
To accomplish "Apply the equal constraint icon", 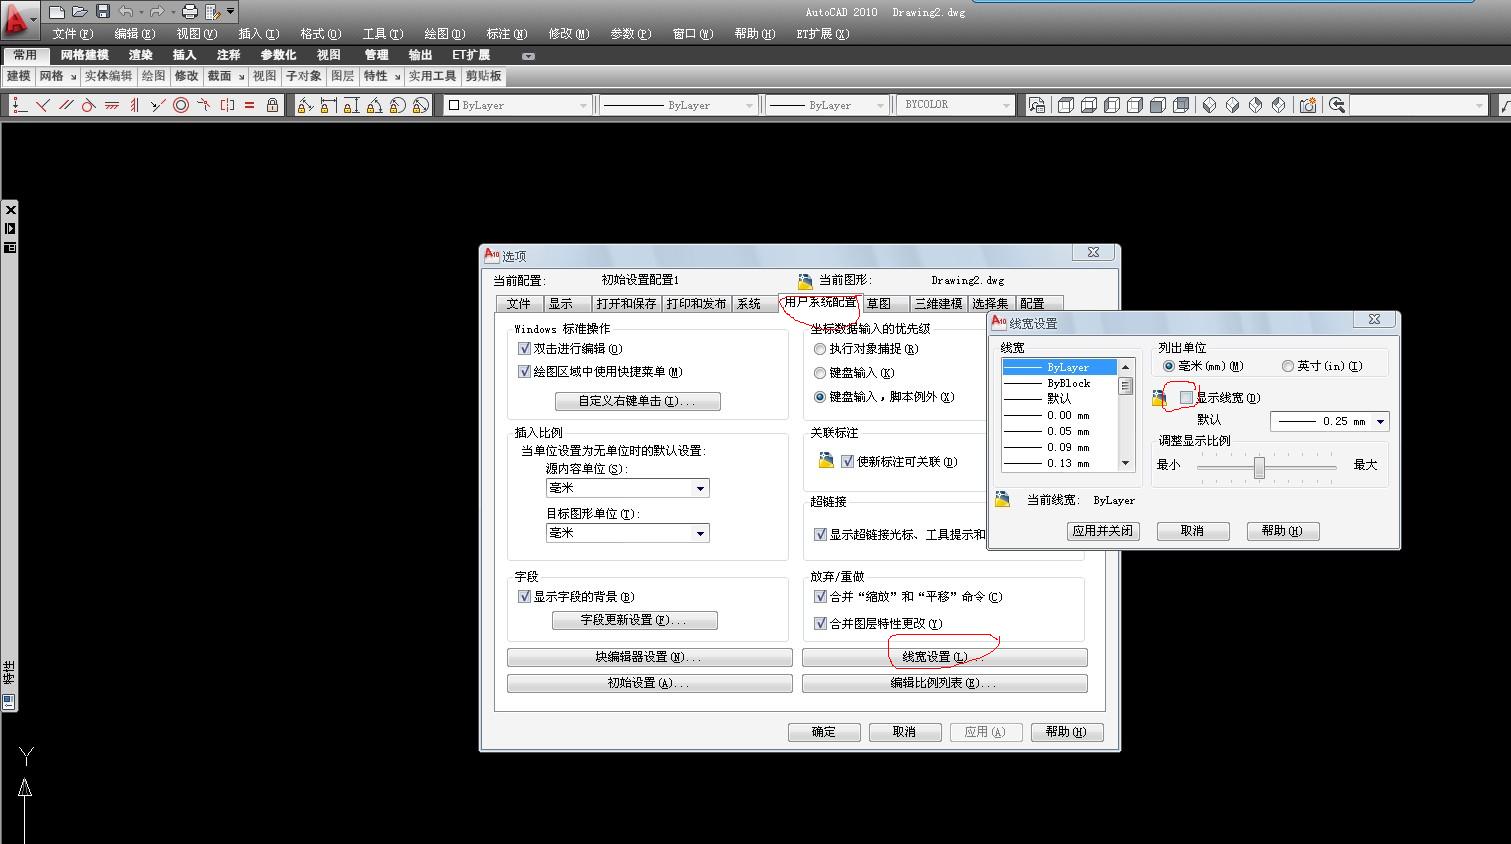I will (249, 105).
